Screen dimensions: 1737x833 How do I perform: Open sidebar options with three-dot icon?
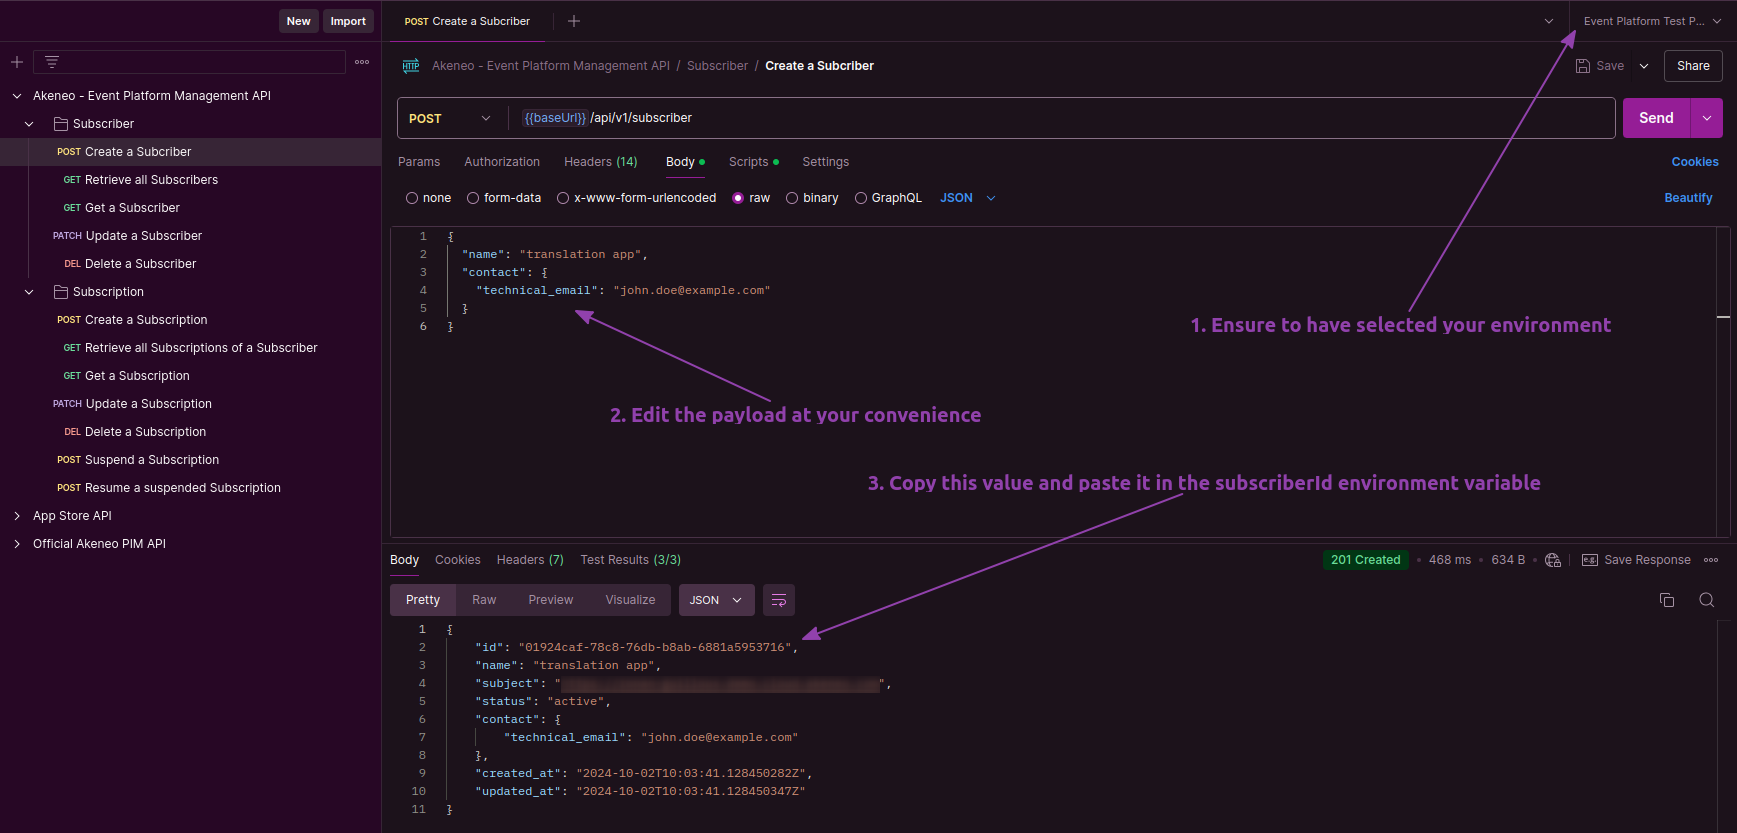362,62
